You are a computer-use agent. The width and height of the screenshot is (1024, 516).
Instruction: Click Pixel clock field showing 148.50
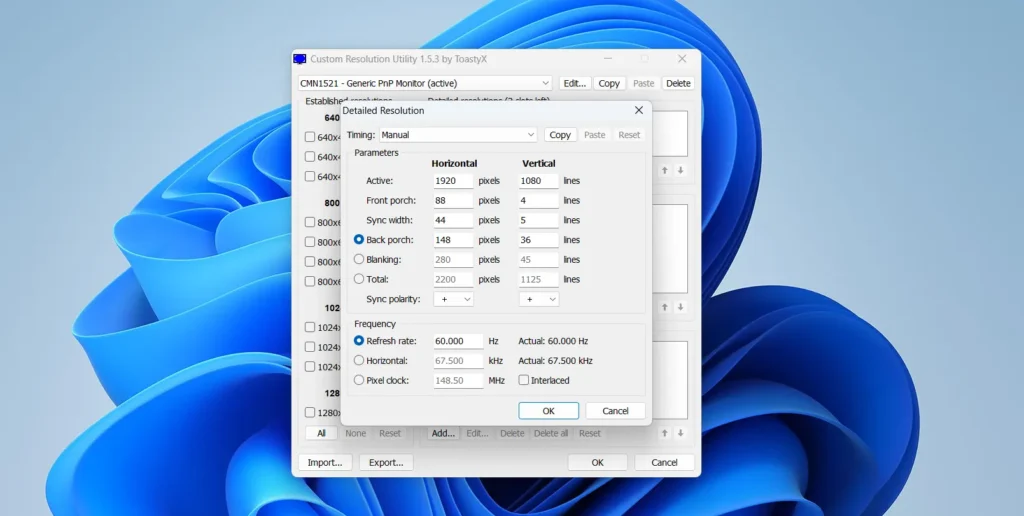click(x=458, y=380)
